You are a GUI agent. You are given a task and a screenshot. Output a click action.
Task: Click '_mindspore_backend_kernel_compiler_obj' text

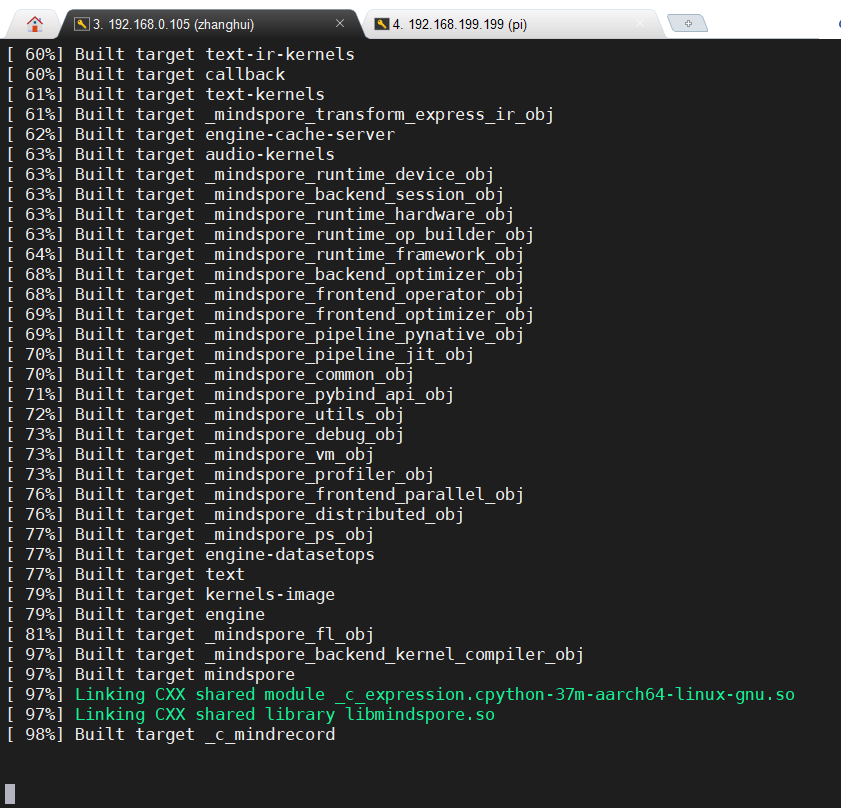[394, 655]
